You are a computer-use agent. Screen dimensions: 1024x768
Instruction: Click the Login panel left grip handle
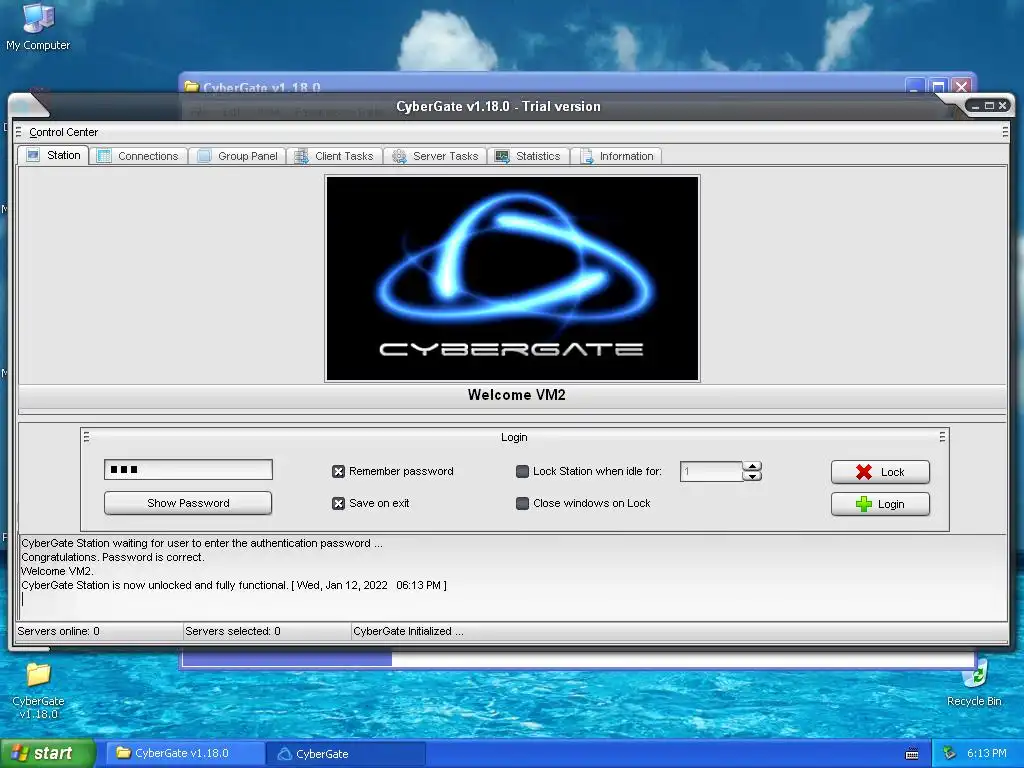(86, 437)
